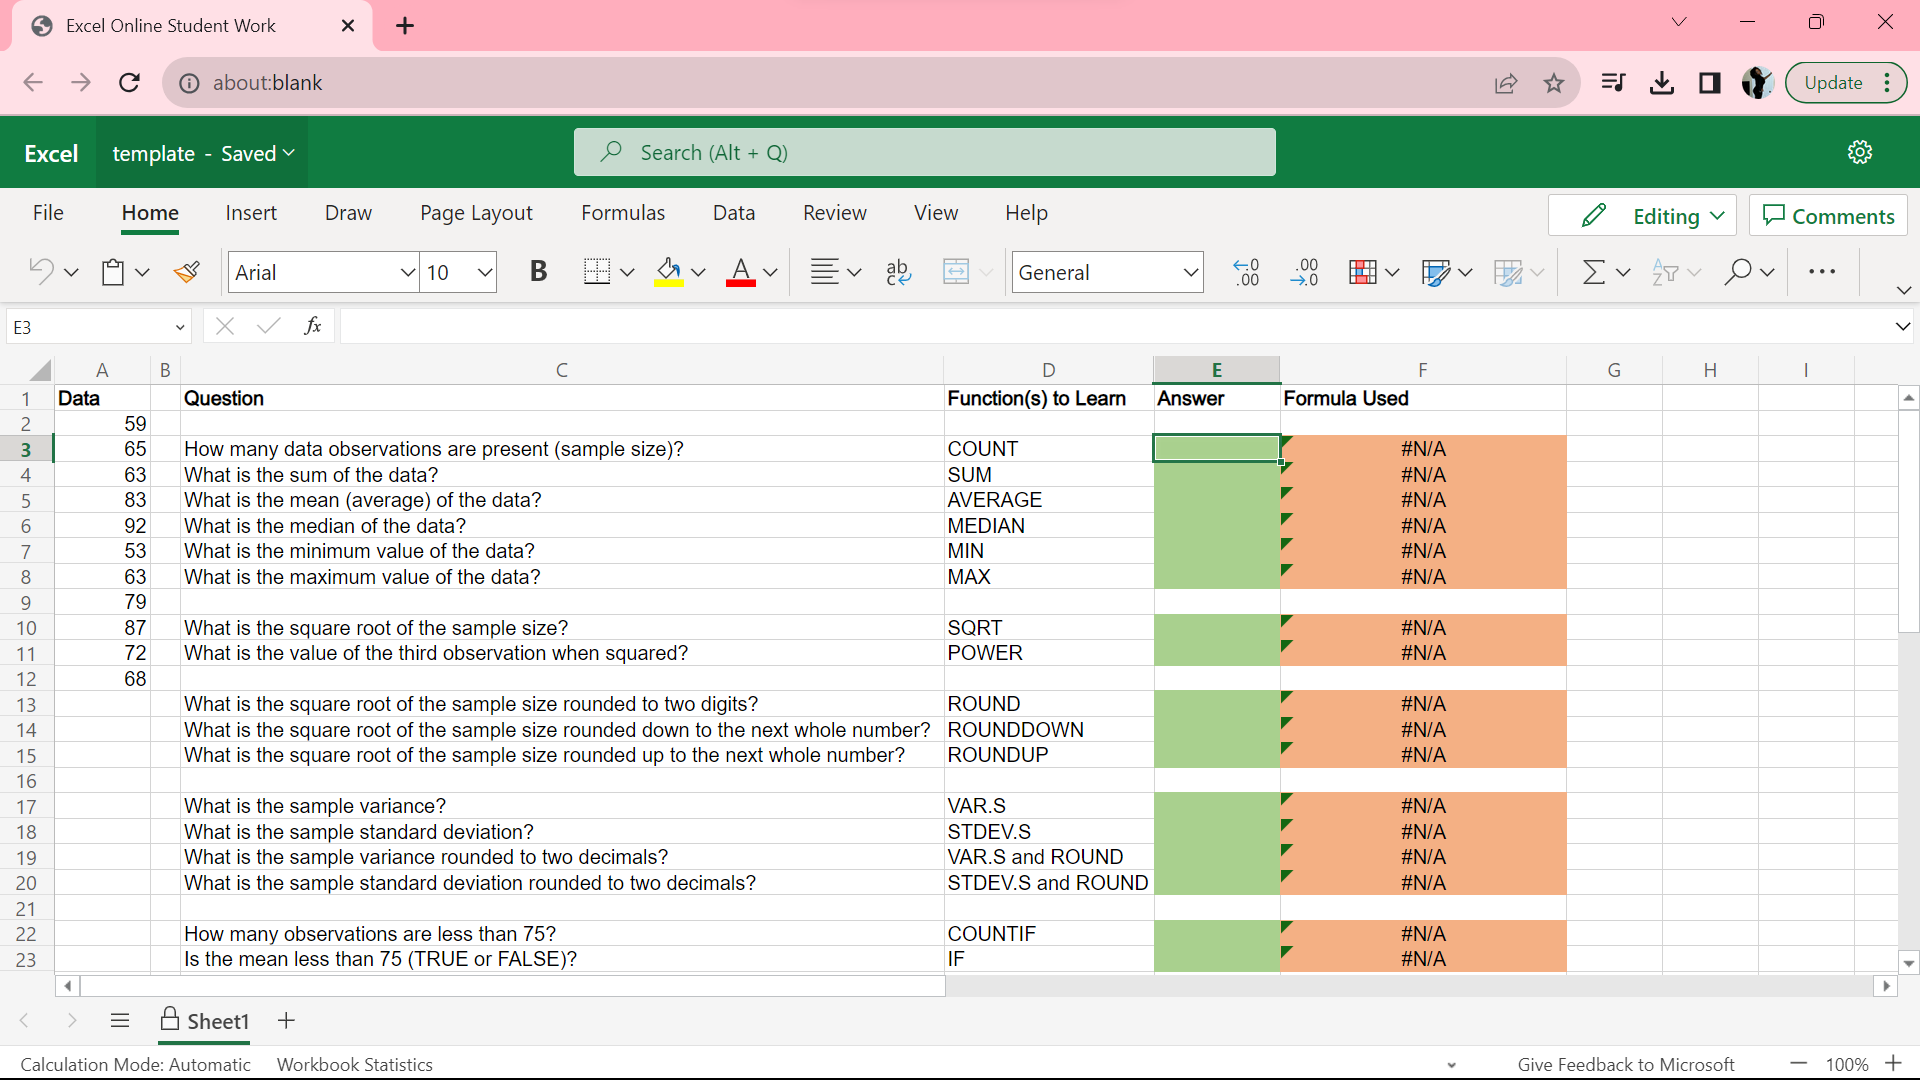This screenshot has width=1920, height=1080.
Task: Expand the General number format dropdown
Action: coord(1190,272)
